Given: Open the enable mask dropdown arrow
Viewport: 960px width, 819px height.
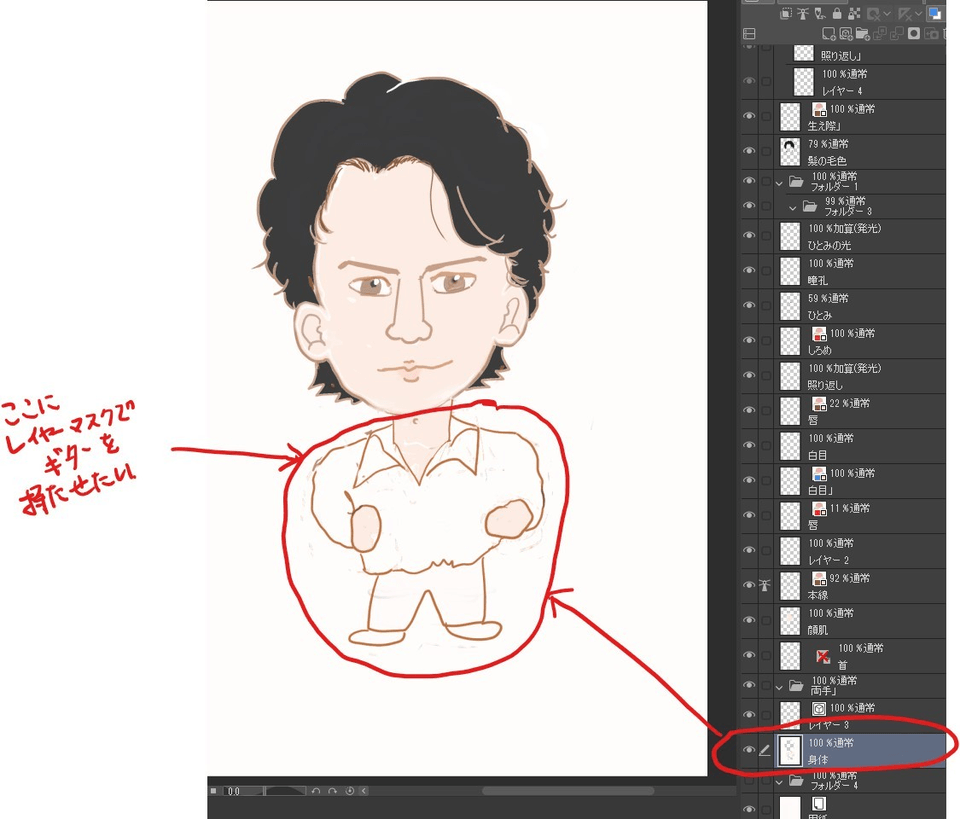Looking at the screenshot, I should (886, 13).
